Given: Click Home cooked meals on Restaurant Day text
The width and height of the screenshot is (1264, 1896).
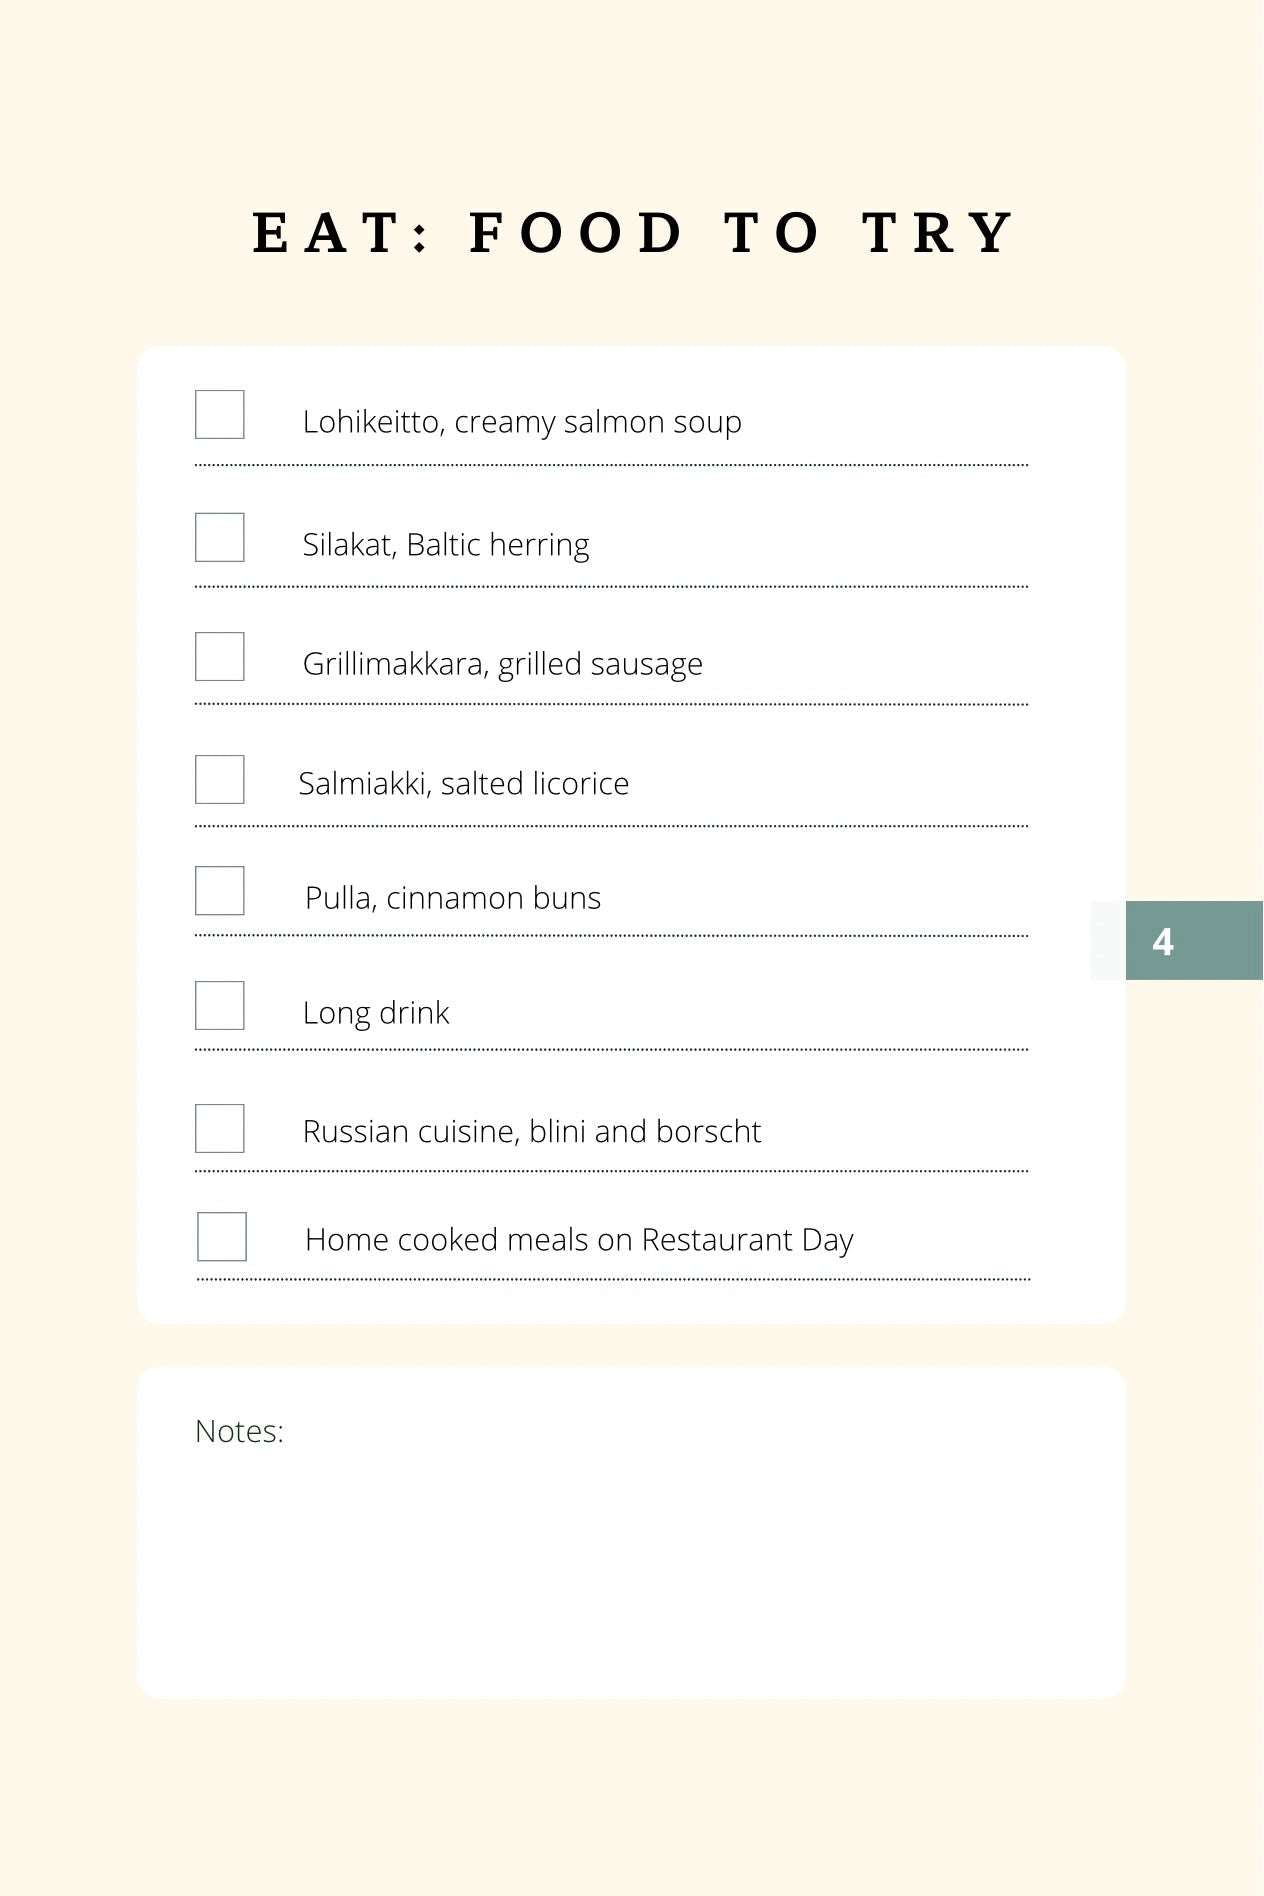Looking at the screenshot, I should (579, 1240).
